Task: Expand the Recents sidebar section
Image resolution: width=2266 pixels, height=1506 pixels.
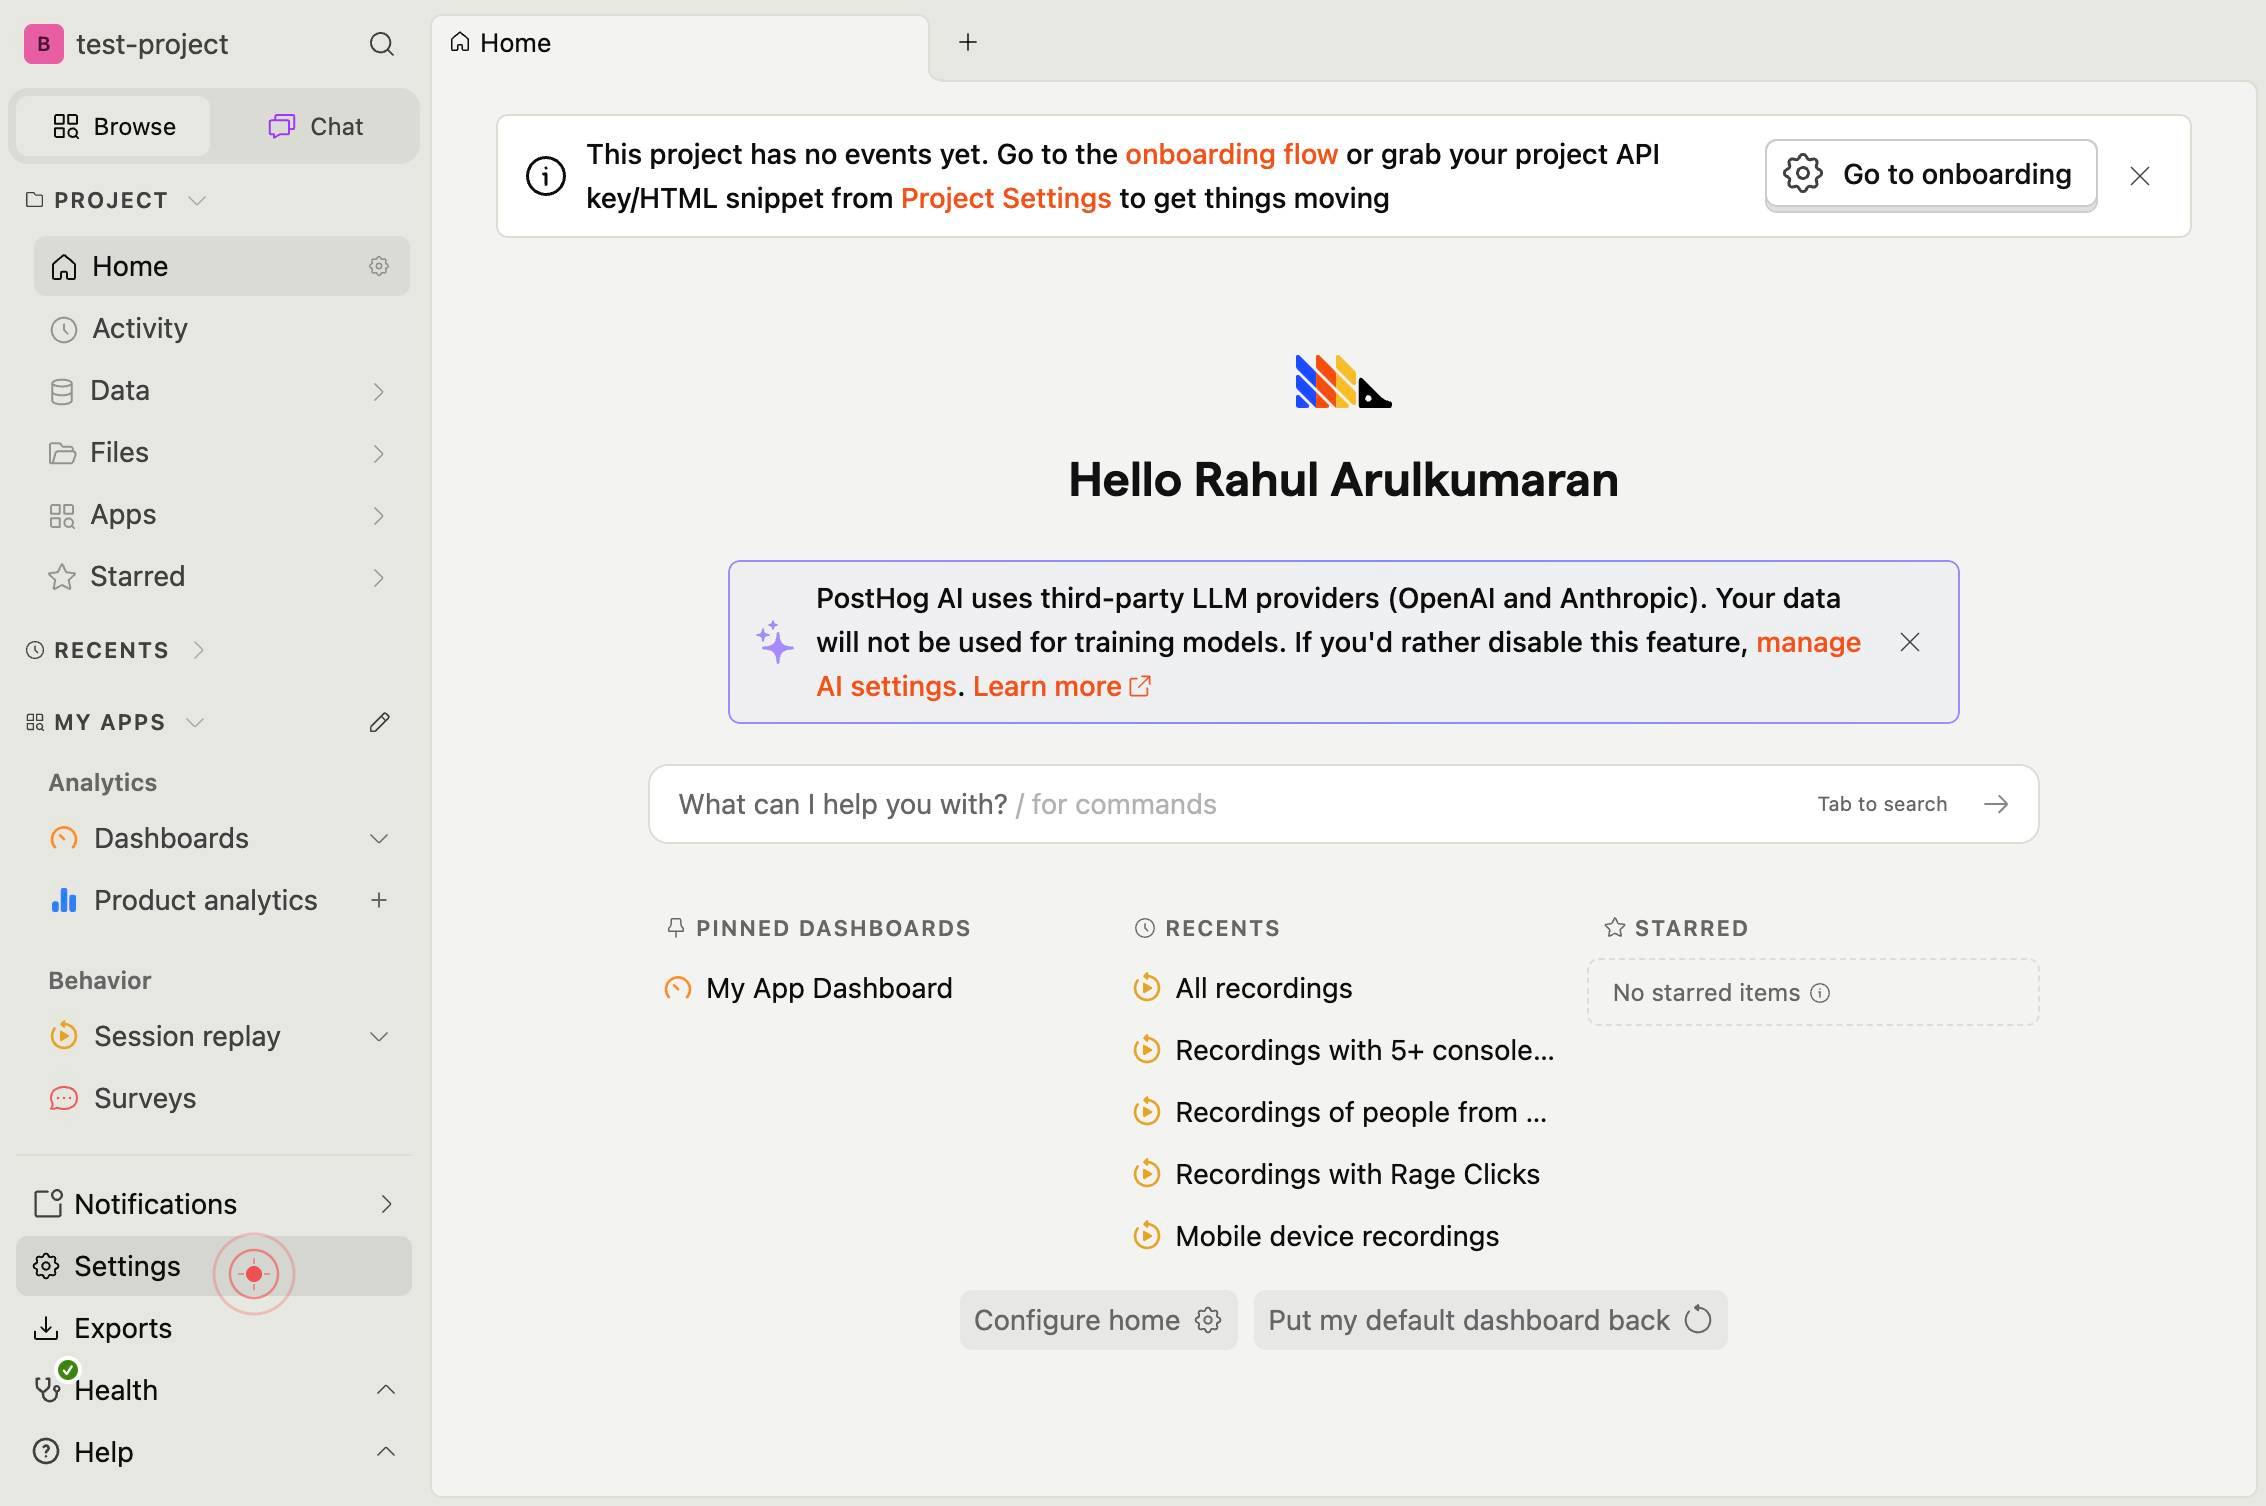Action: coord(199,650)
